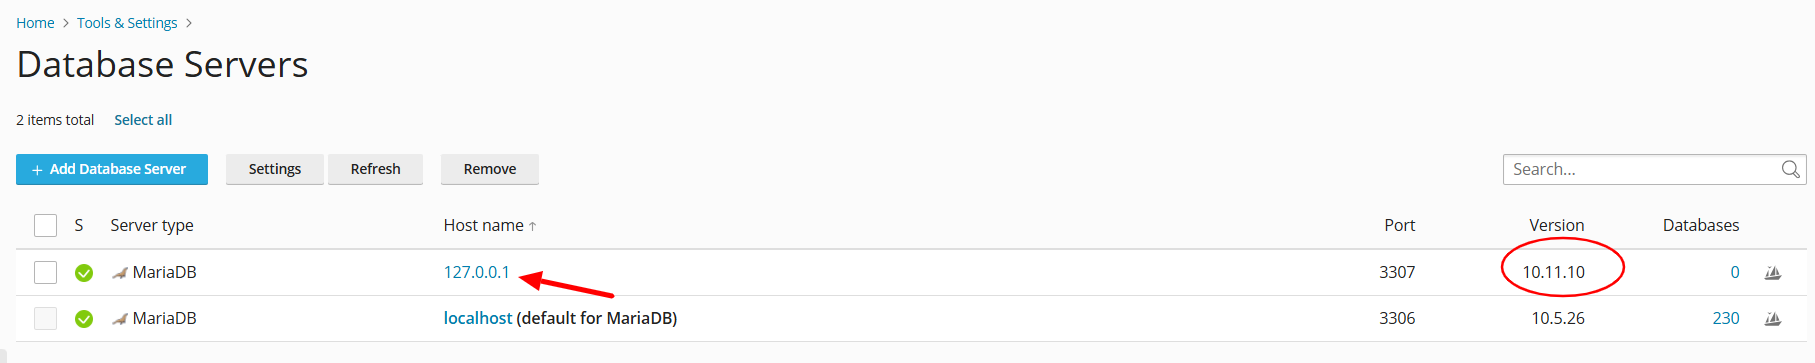
Task: Sort the table by Server type column
Action: (x=152, y=225)
